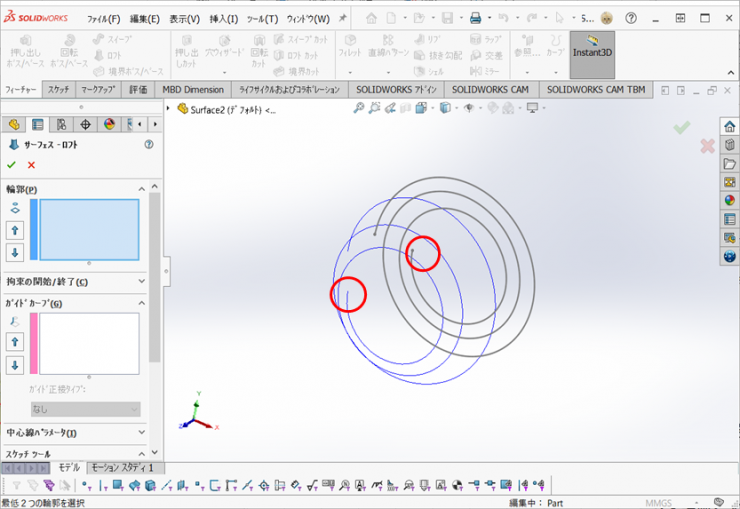Open the Surface-Loft help question icon
The width and height of the screenshot is (740, 509).
click(x=149, y=145)
